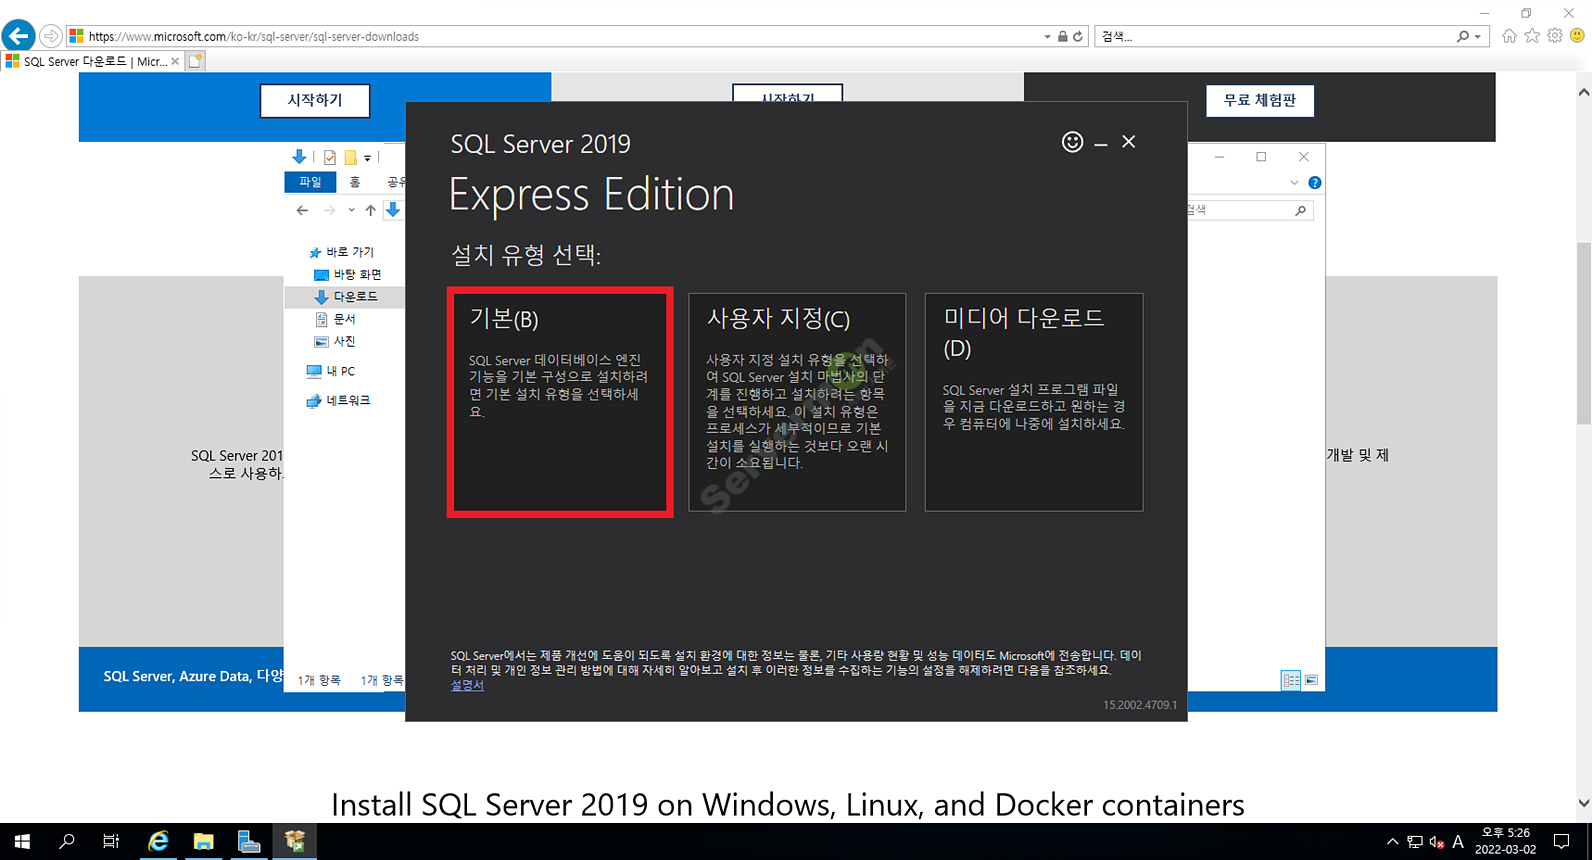Open Server Manager from taskbar
The height and width of the screenshot is (860, 1592).
249,842
